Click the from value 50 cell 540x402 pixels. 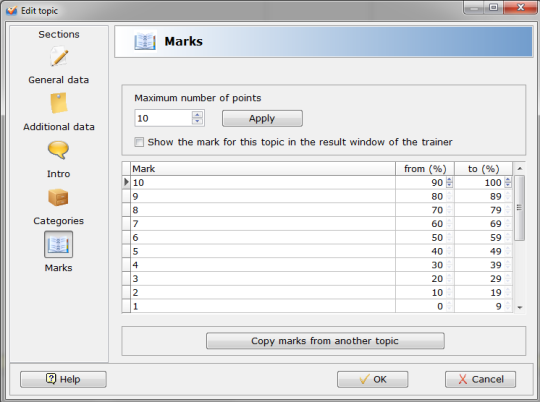[425, 238]
